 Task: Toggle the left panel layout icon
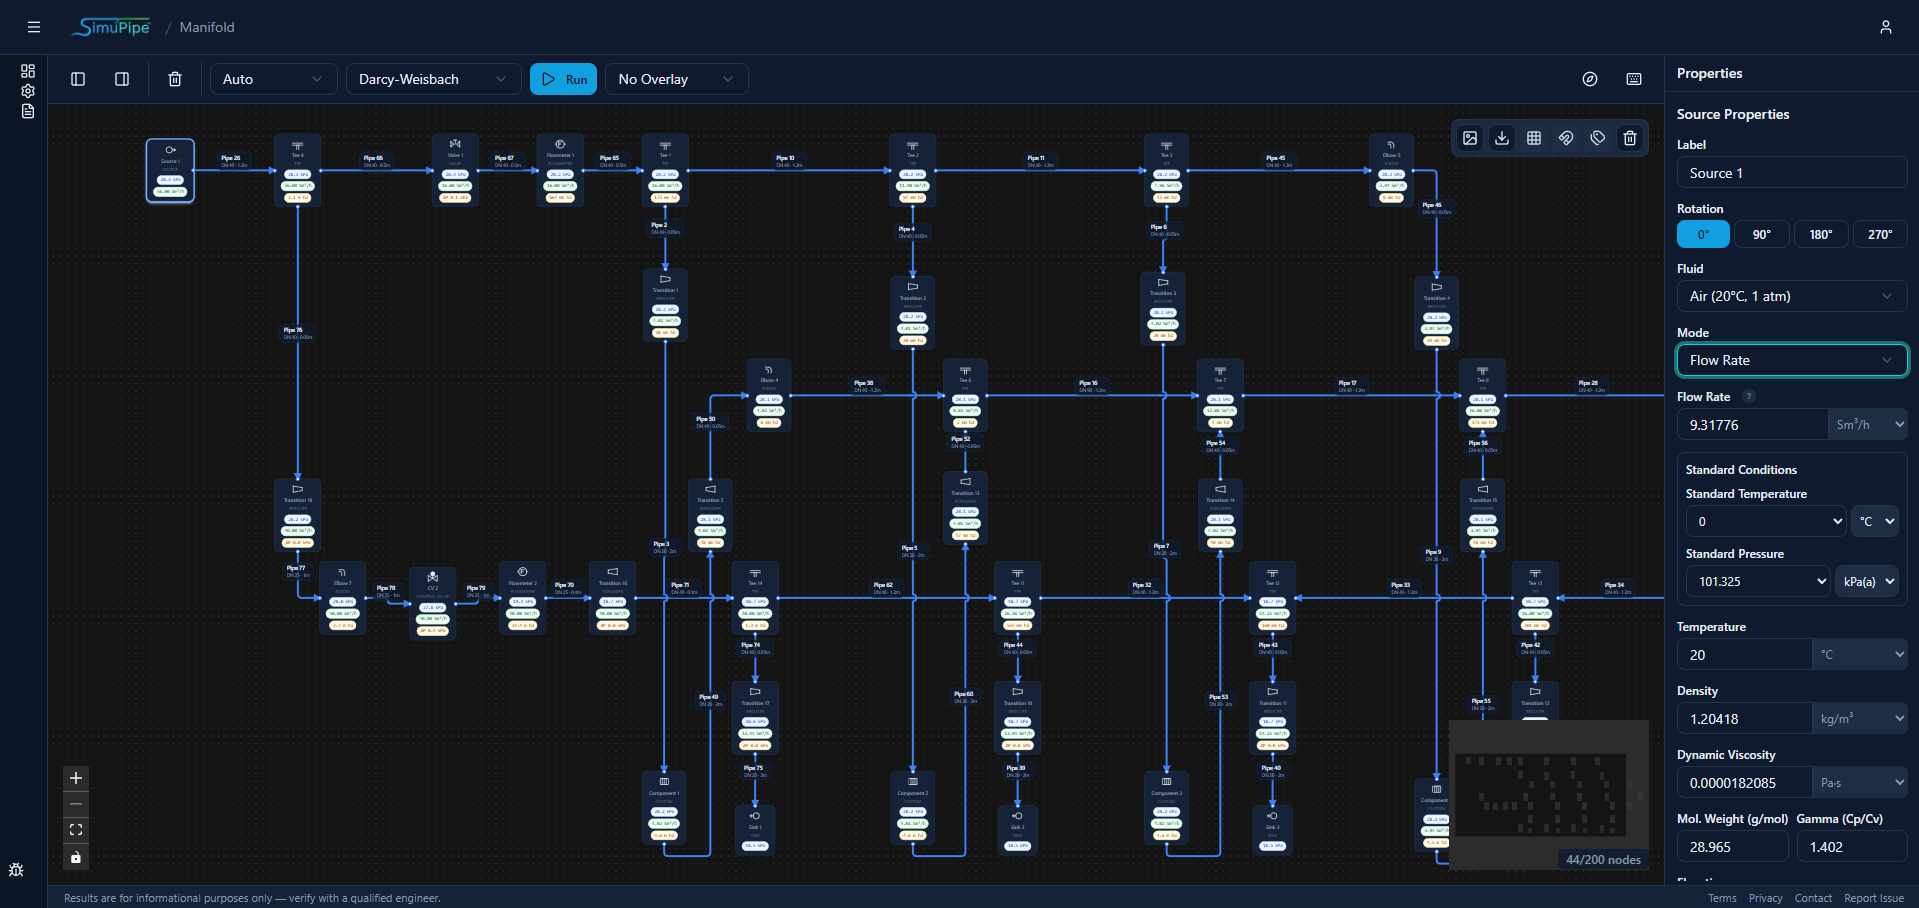pos(78,79)
